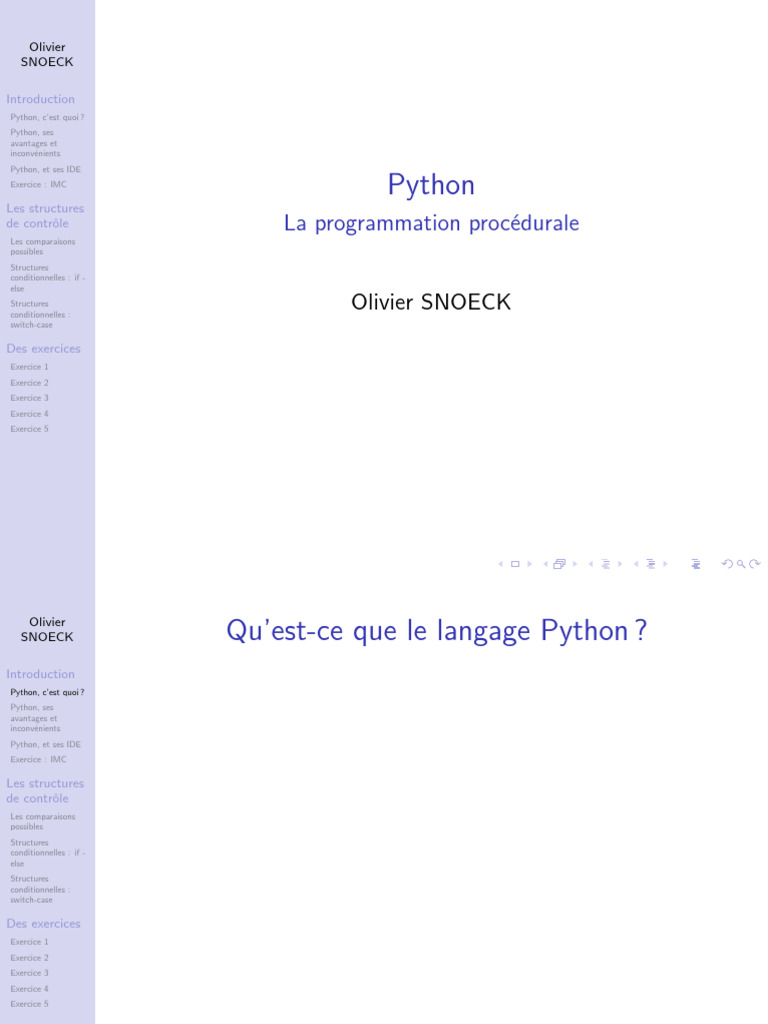Image resolution: width=768 pixels, height=1024 pixels.
Task: Select Exercice 2 in second slide sidebar
Action: coord(29,958)
